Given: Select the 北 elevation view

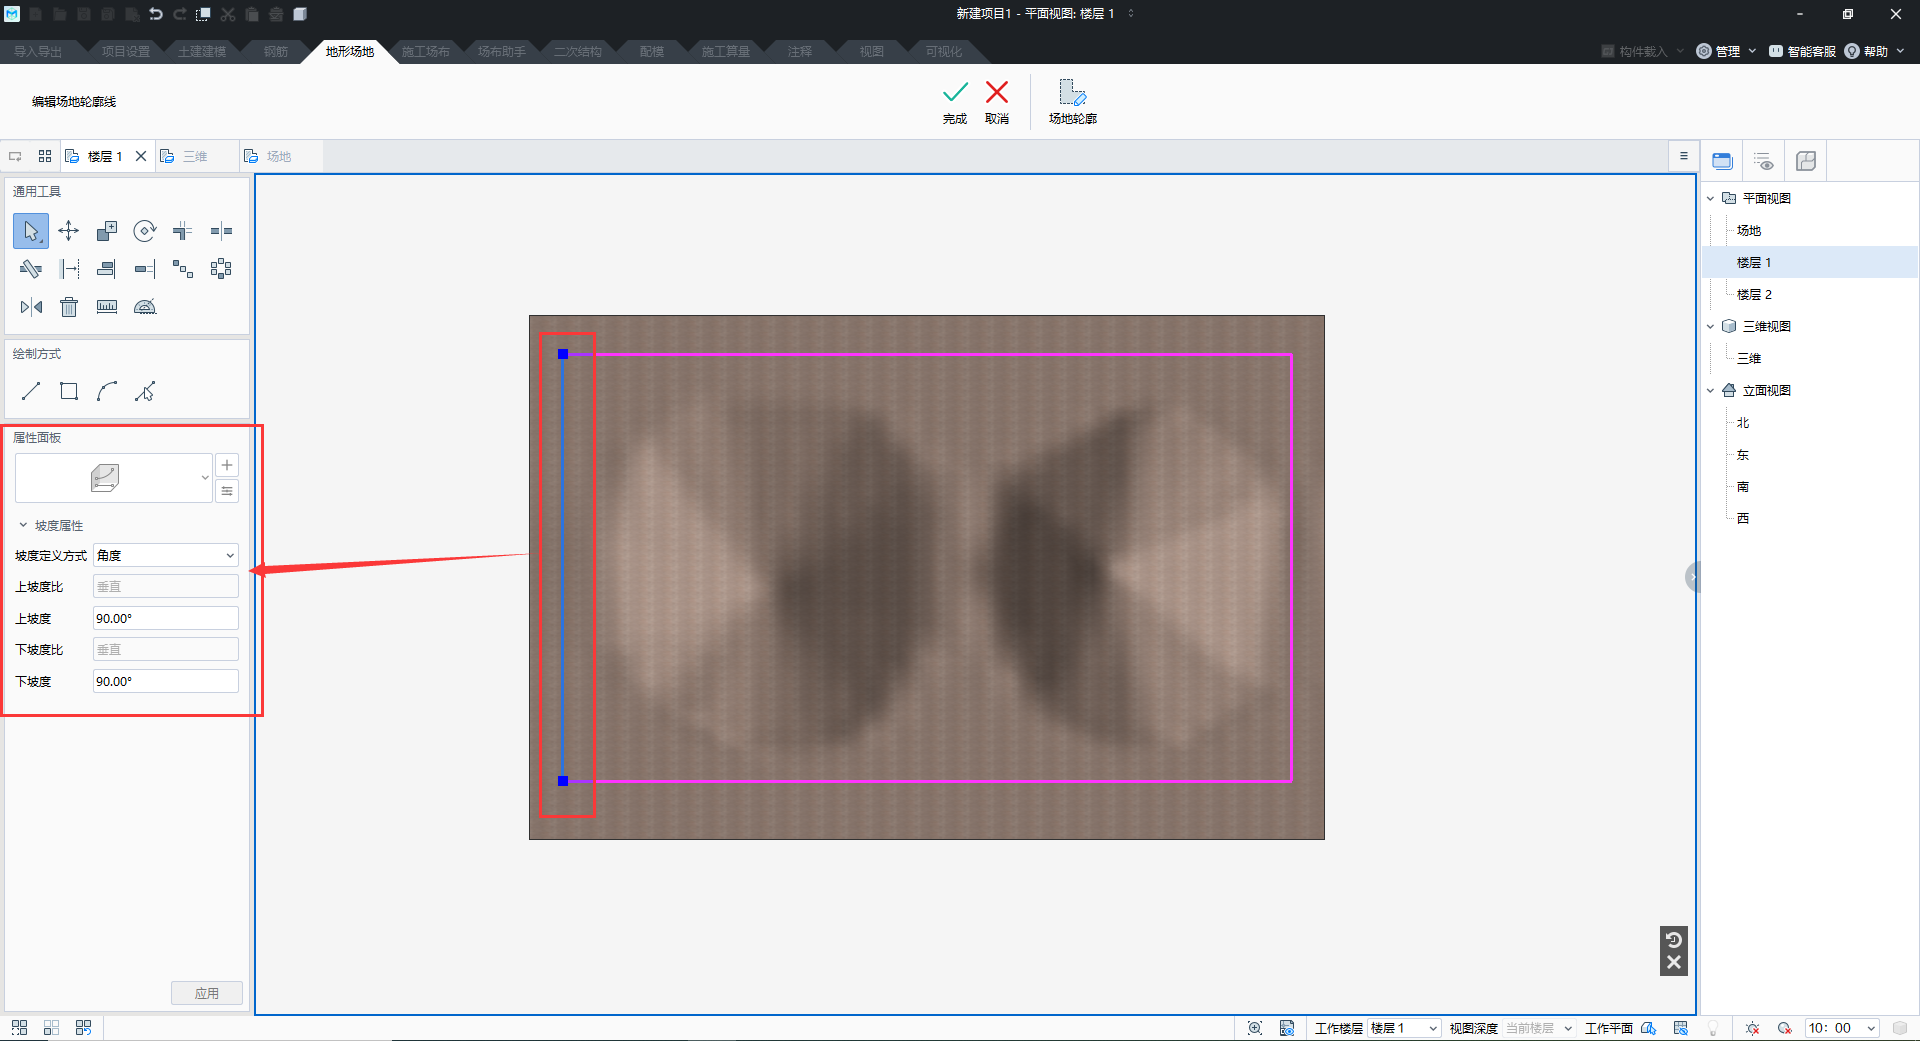Looking at the screenshot, I should click(1743, 422).
